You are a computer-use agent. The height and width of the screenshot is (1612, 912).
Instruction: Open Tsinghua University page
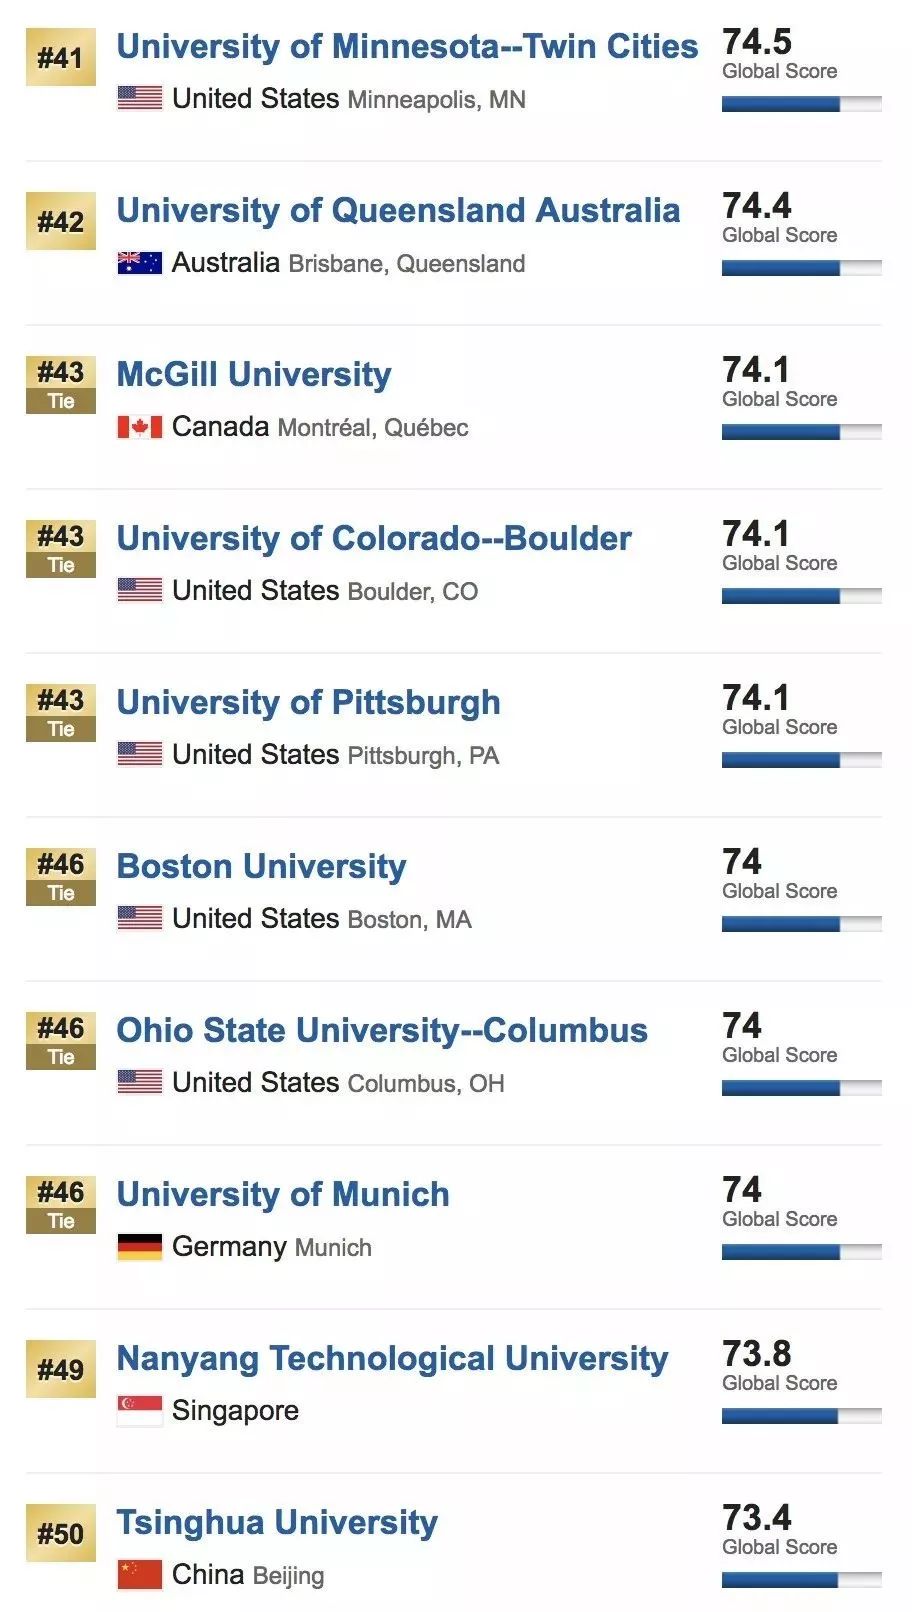point(277,1522)
